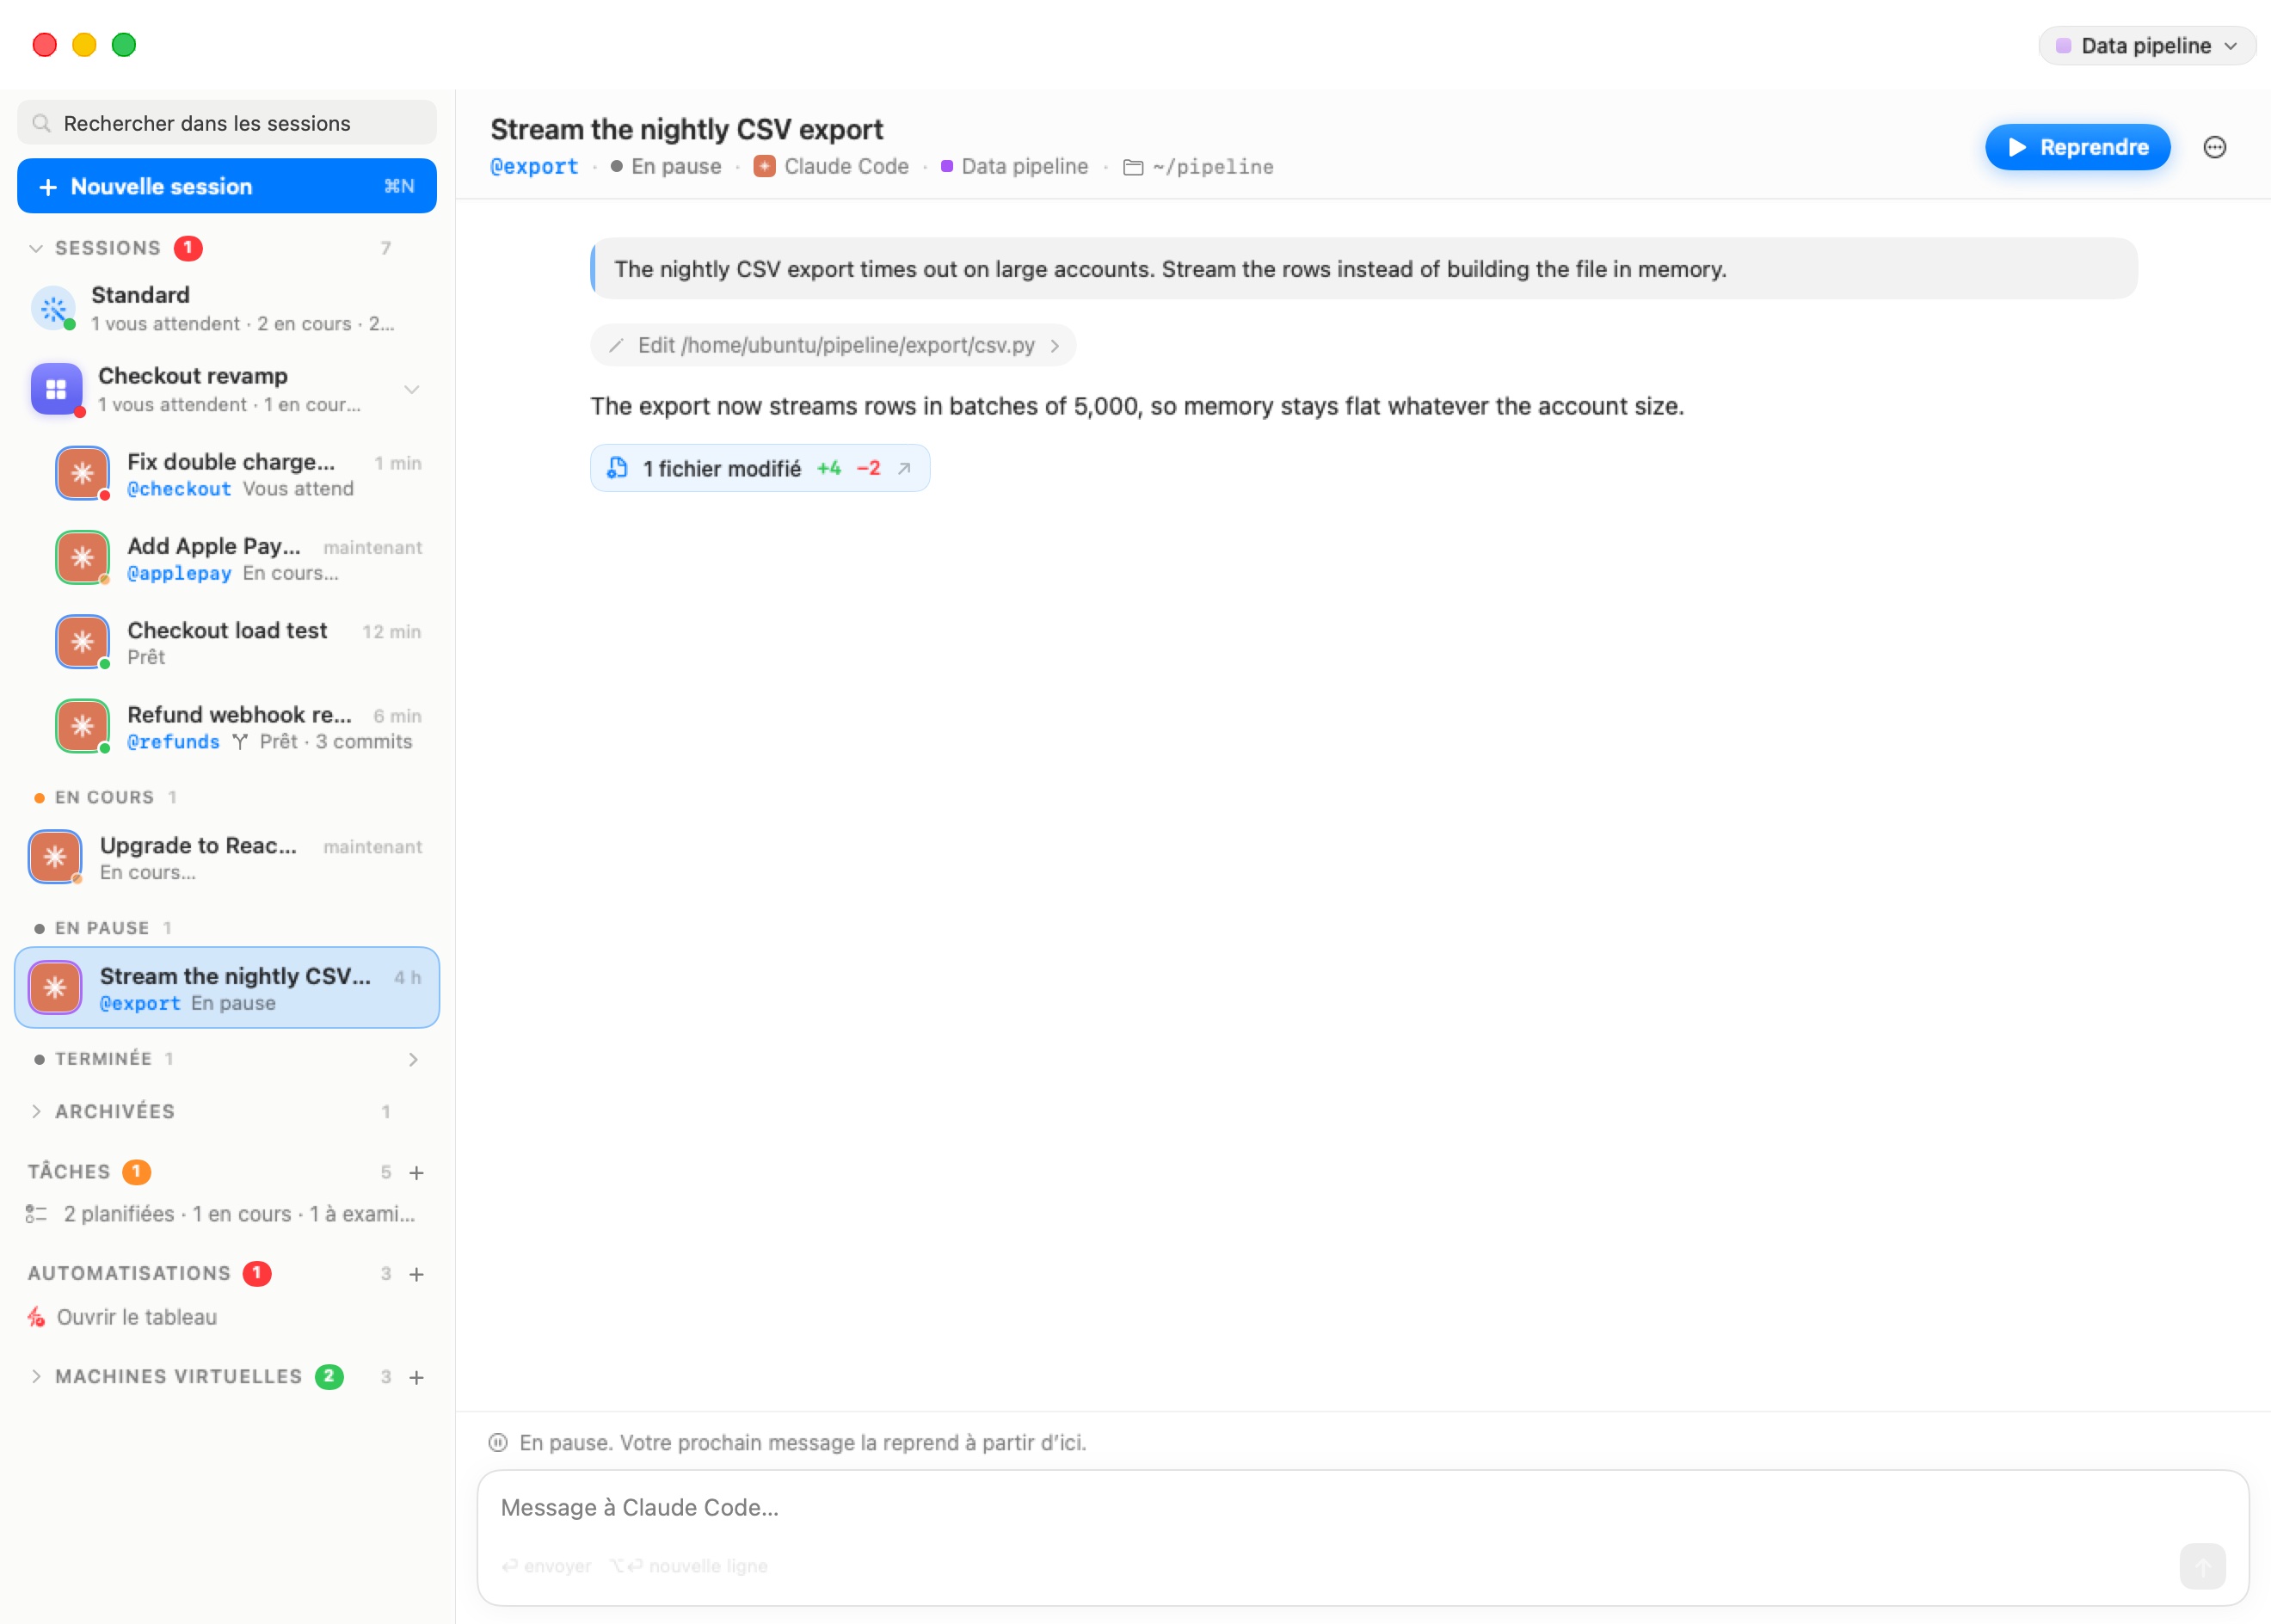Expand the Machines virtuelles section
This screenshot has height=1624, width=2271.
point(36,1377)
